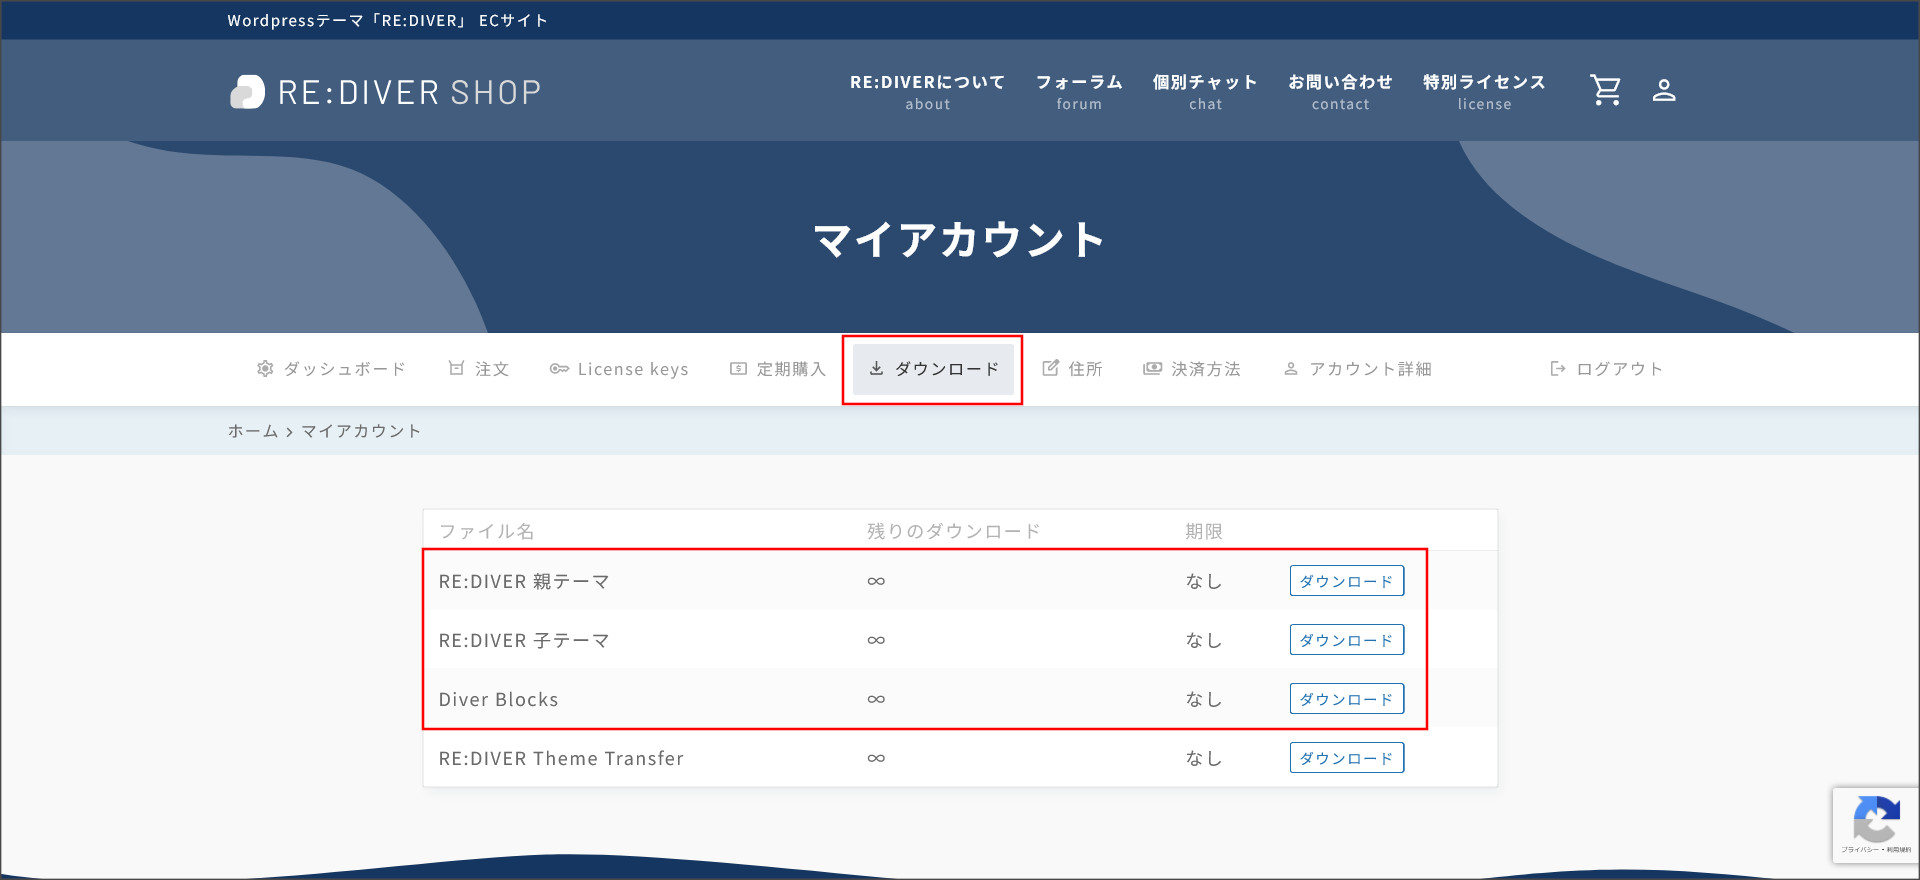Click ログアウト to log out
The height and width of the screenshot is (880, 1920).
pos(1606,369)
